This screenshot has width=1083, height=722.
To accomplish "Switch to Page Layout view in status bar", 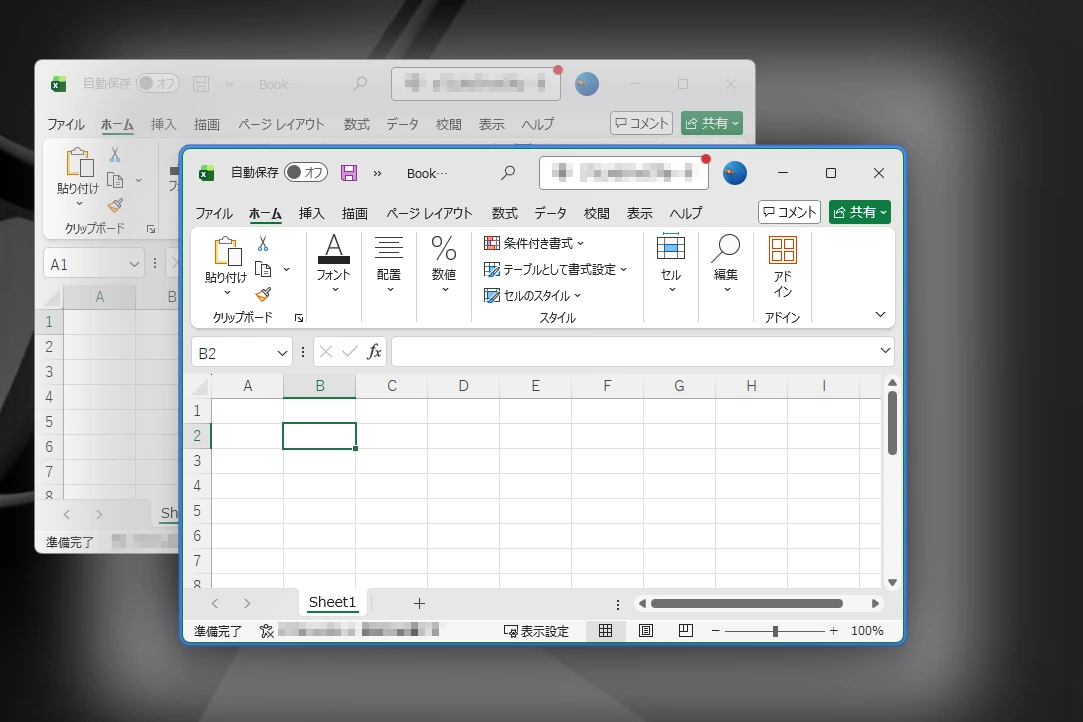I will point(646,630).
